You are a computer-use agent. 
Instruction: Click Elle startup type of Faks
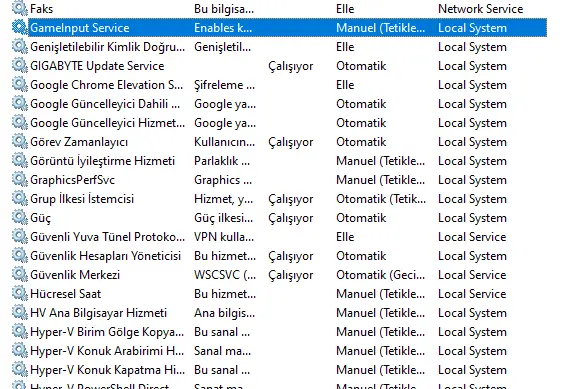tap(345, 9)
